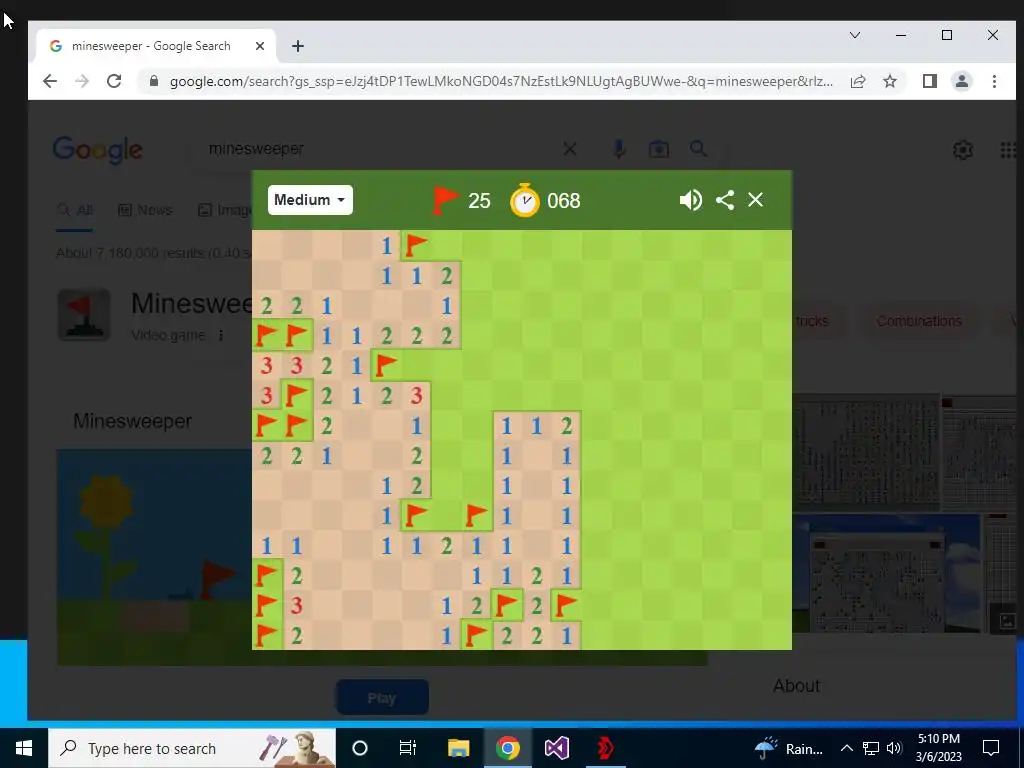Screen dimensions: 1024x768
Task: Open the tab search chevron
Action: [x=855, y=35]
